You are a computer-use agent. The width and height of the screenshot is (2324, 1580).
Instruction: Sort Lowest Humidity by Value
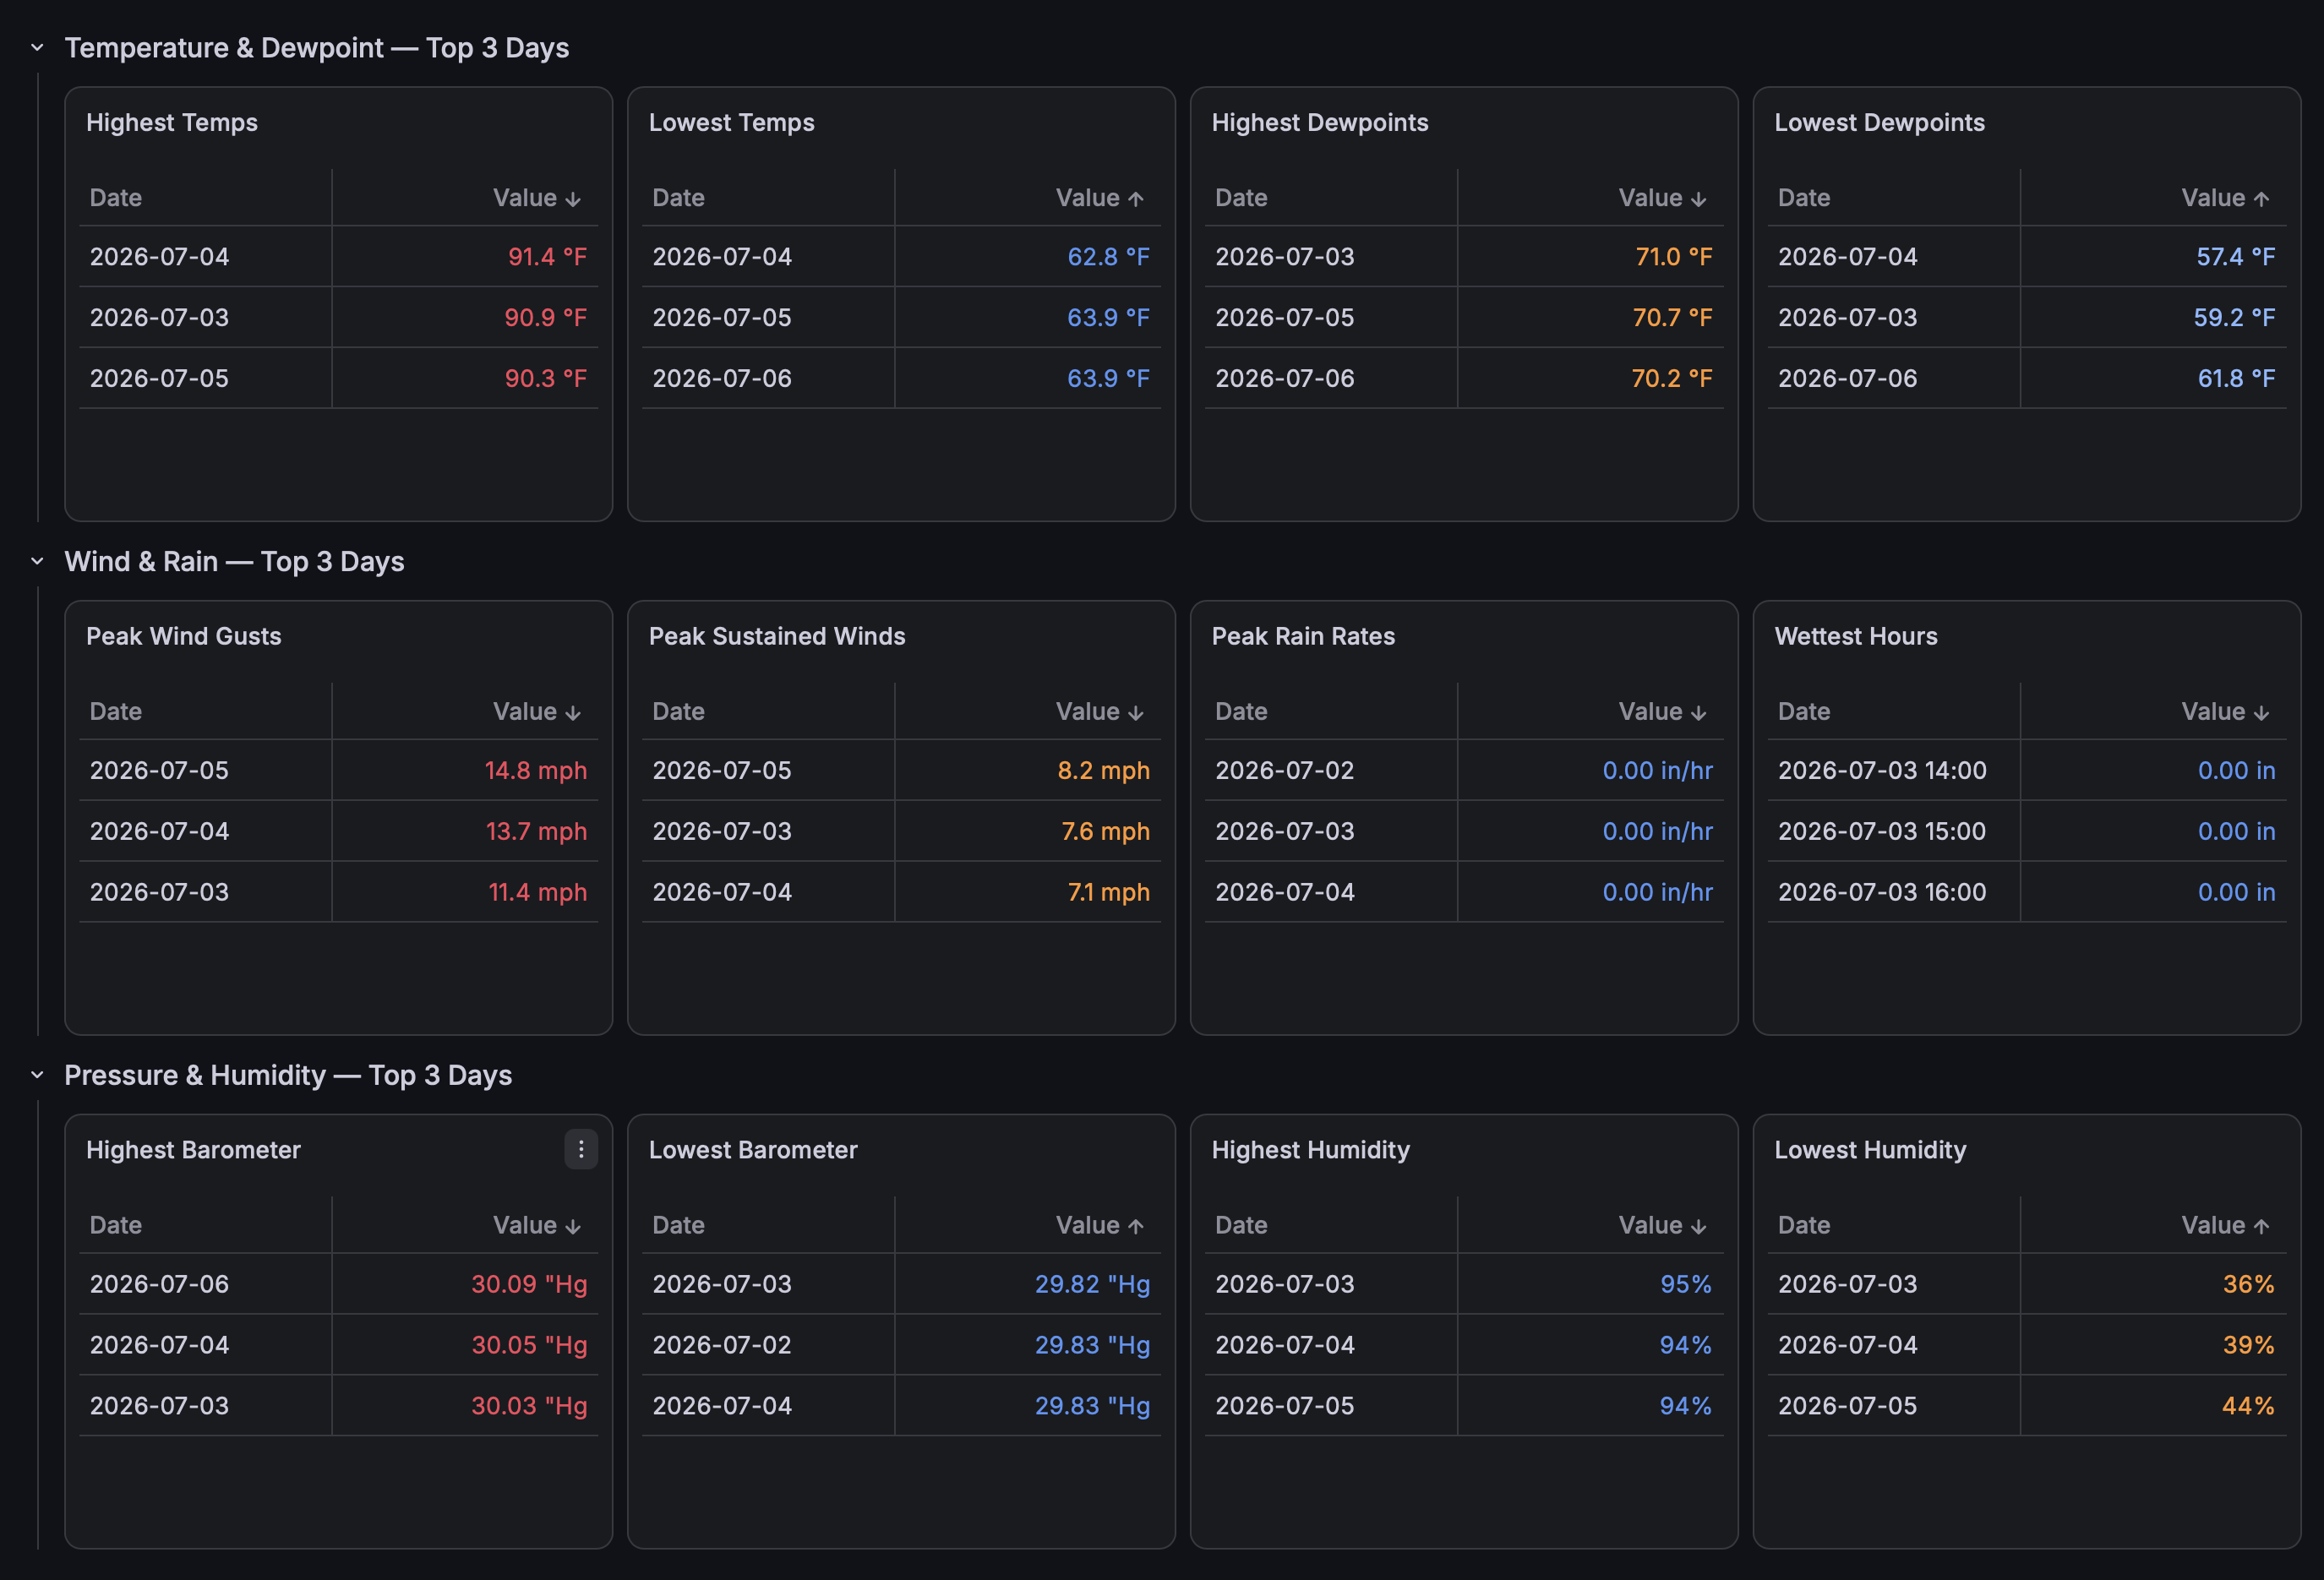pyautogui.click(x=2225, y=1225)
